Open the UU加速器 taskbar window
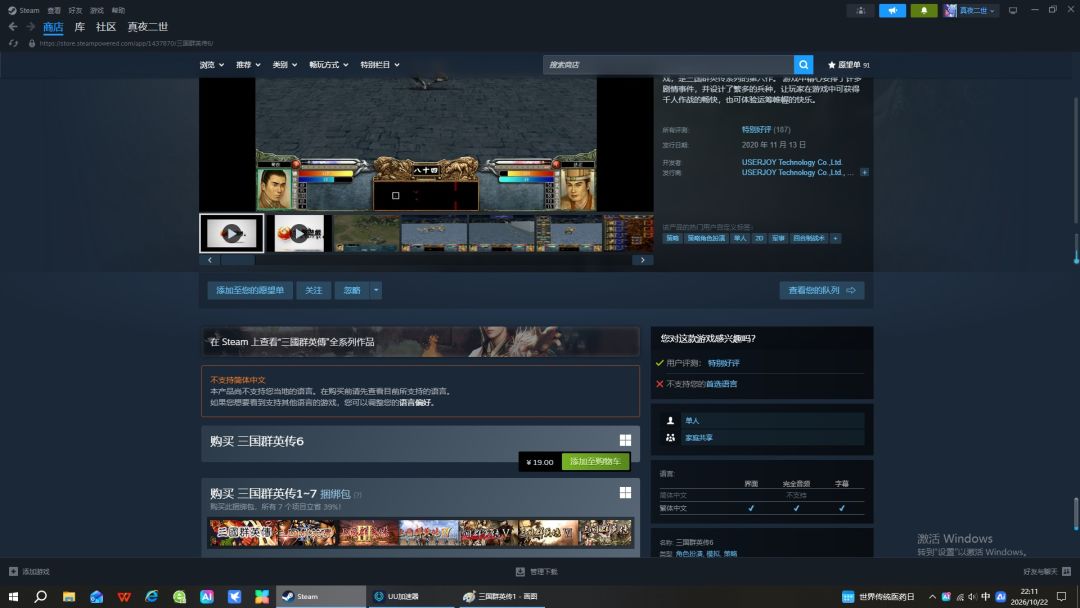This screenshot has height=608, width=1080. [x=410, y=596]
